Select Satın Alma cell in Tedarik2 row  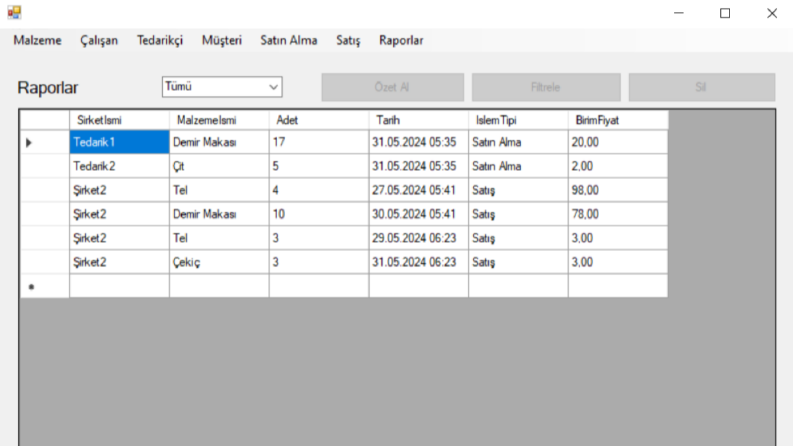coord(518,166)
